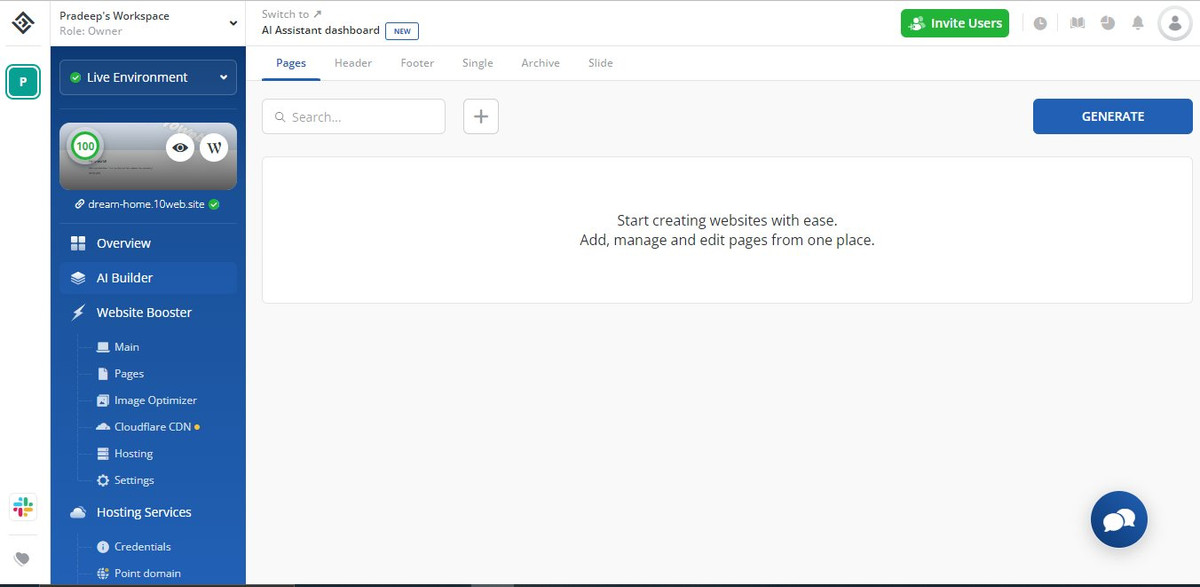Preview site with the eye icon
The height and width of the screenshot is (587, 1200).
click(180, 148)
